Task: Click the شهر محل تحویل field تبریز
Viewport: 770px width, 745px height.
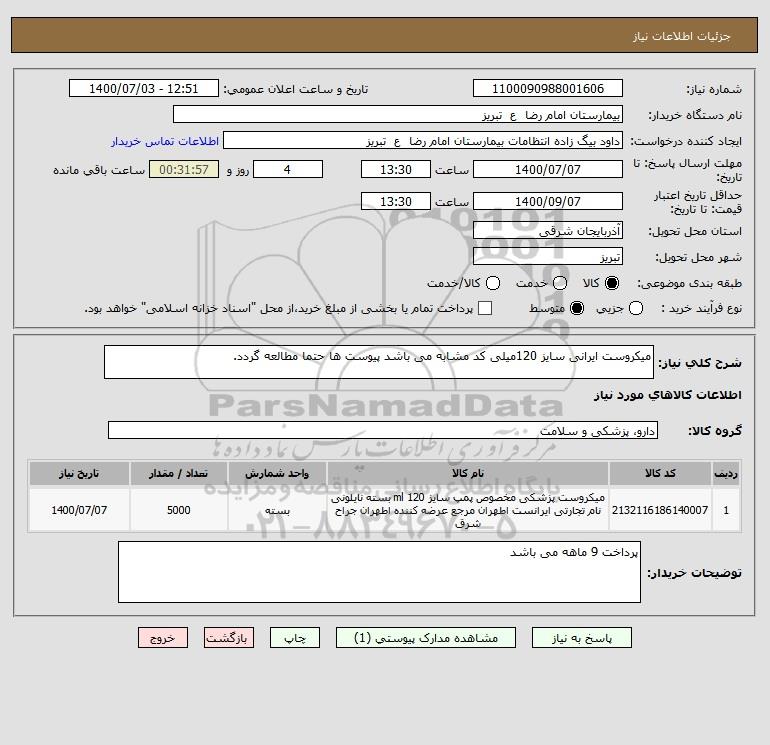Action: pyautogui.click(x=548, y=256)
